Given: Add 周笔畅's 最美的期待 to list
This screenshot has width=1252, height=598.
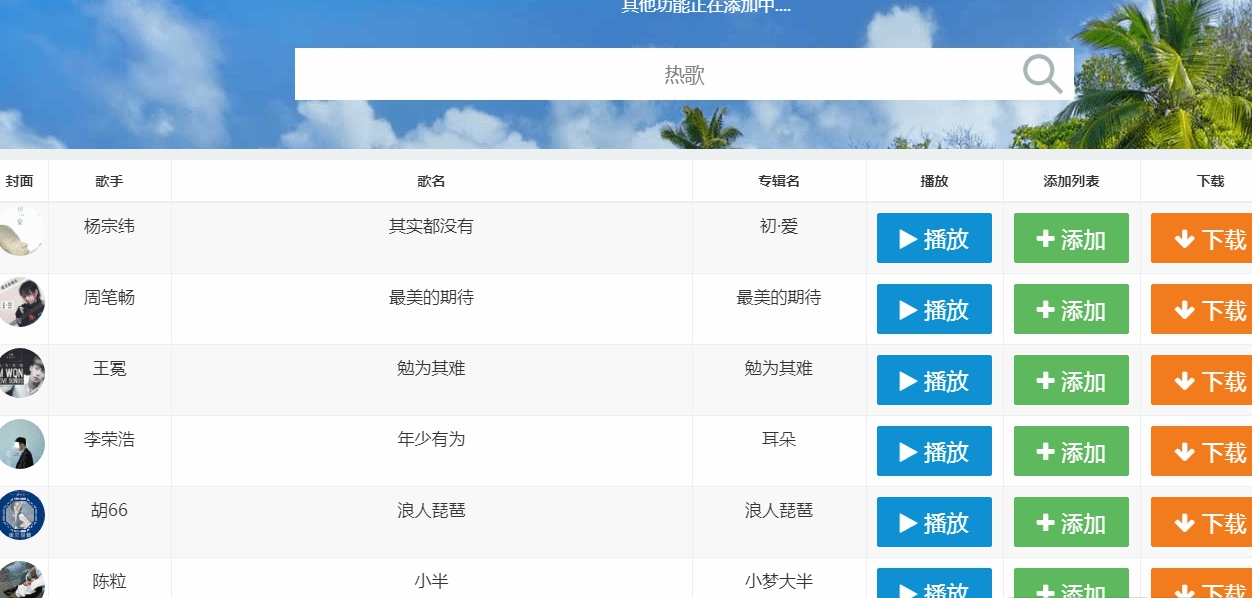Looking at the screenshot, I should pos(1071,309).
